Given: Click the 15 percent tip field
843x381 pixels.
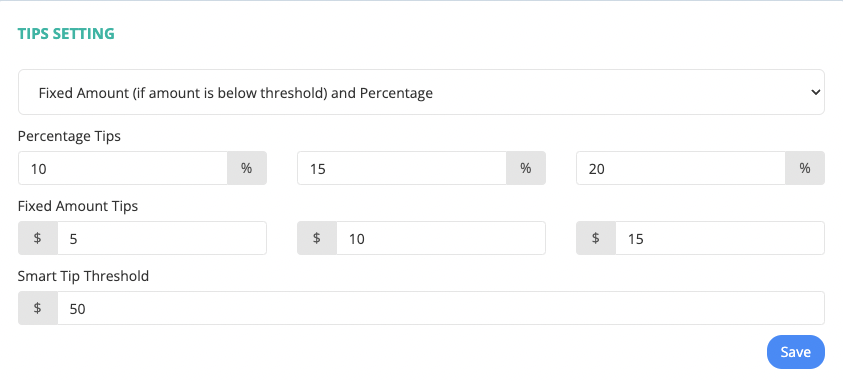Looking at the screenshot, I should pyautogui.click(x=402, y=168).
